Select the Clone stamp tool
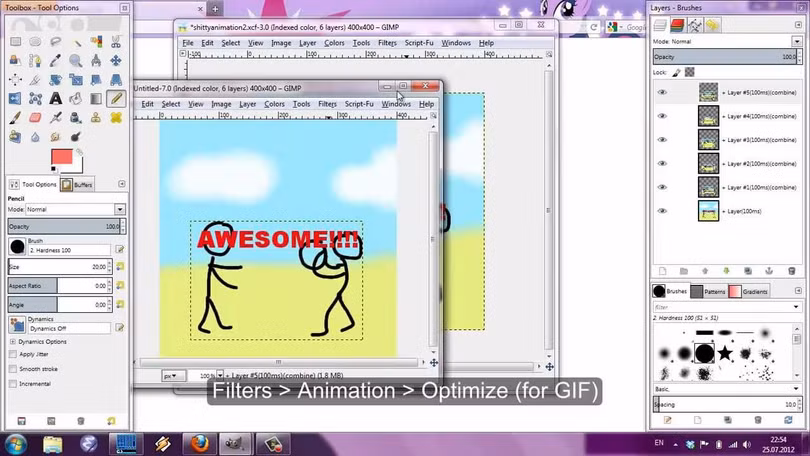This screenshot has width=810, height=456. tap(96, 118)
